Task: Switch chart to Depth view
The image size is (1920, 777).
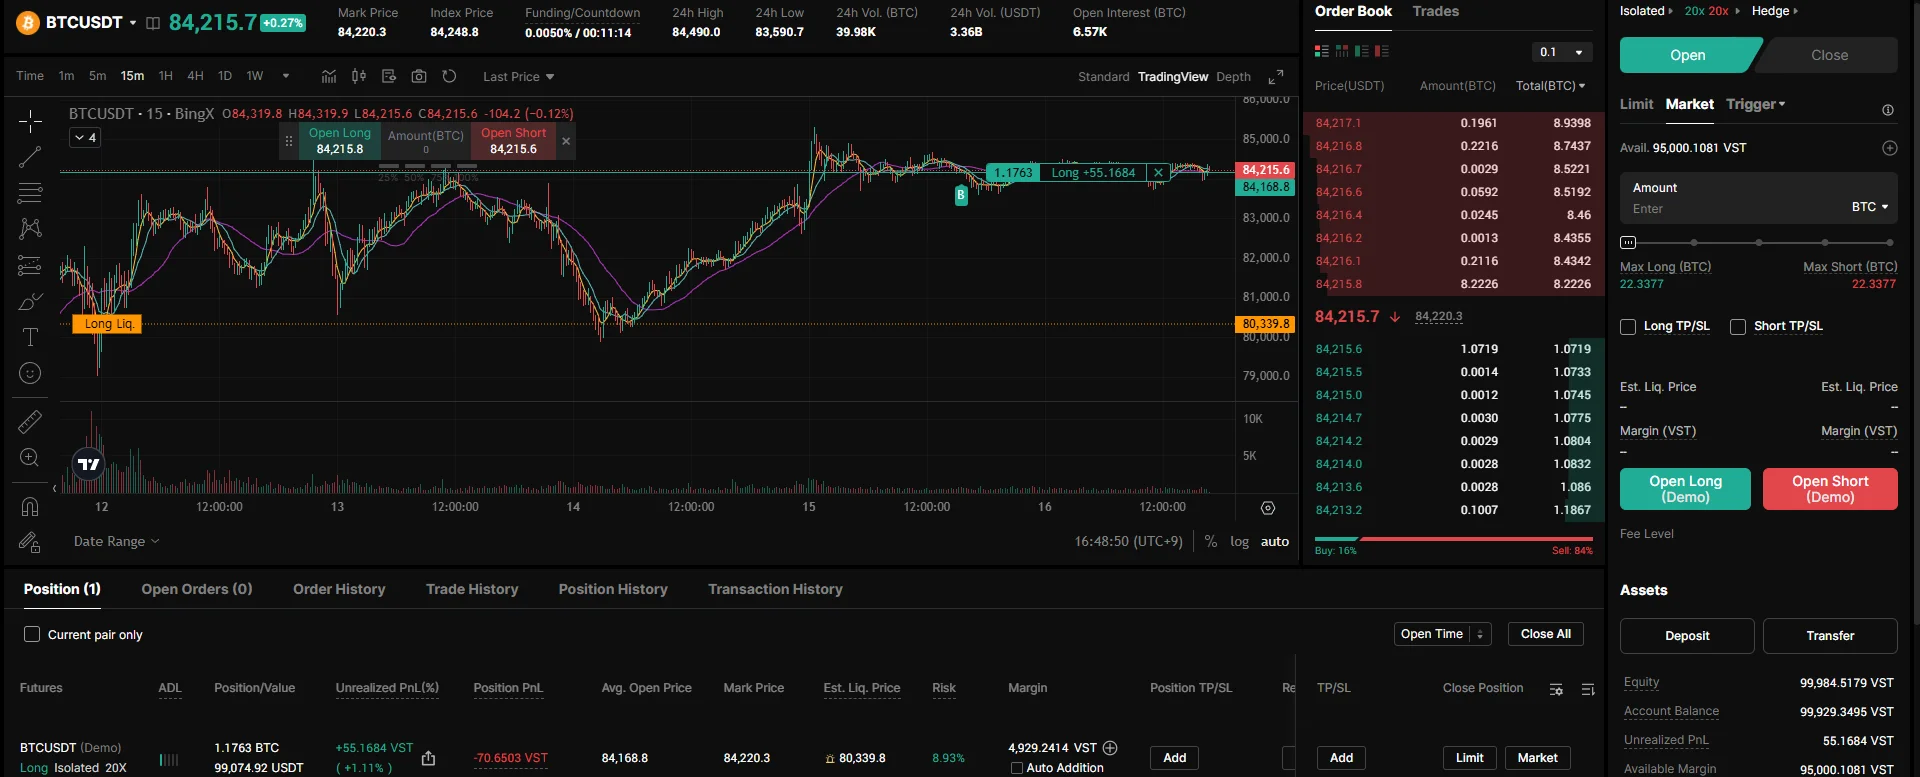Action: pos(1233,77)
